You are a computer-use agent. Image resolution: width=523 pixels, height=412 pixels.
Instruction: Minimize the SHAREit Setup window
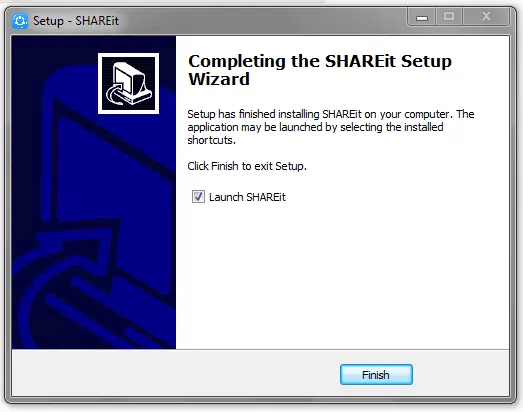click(422, 16)
